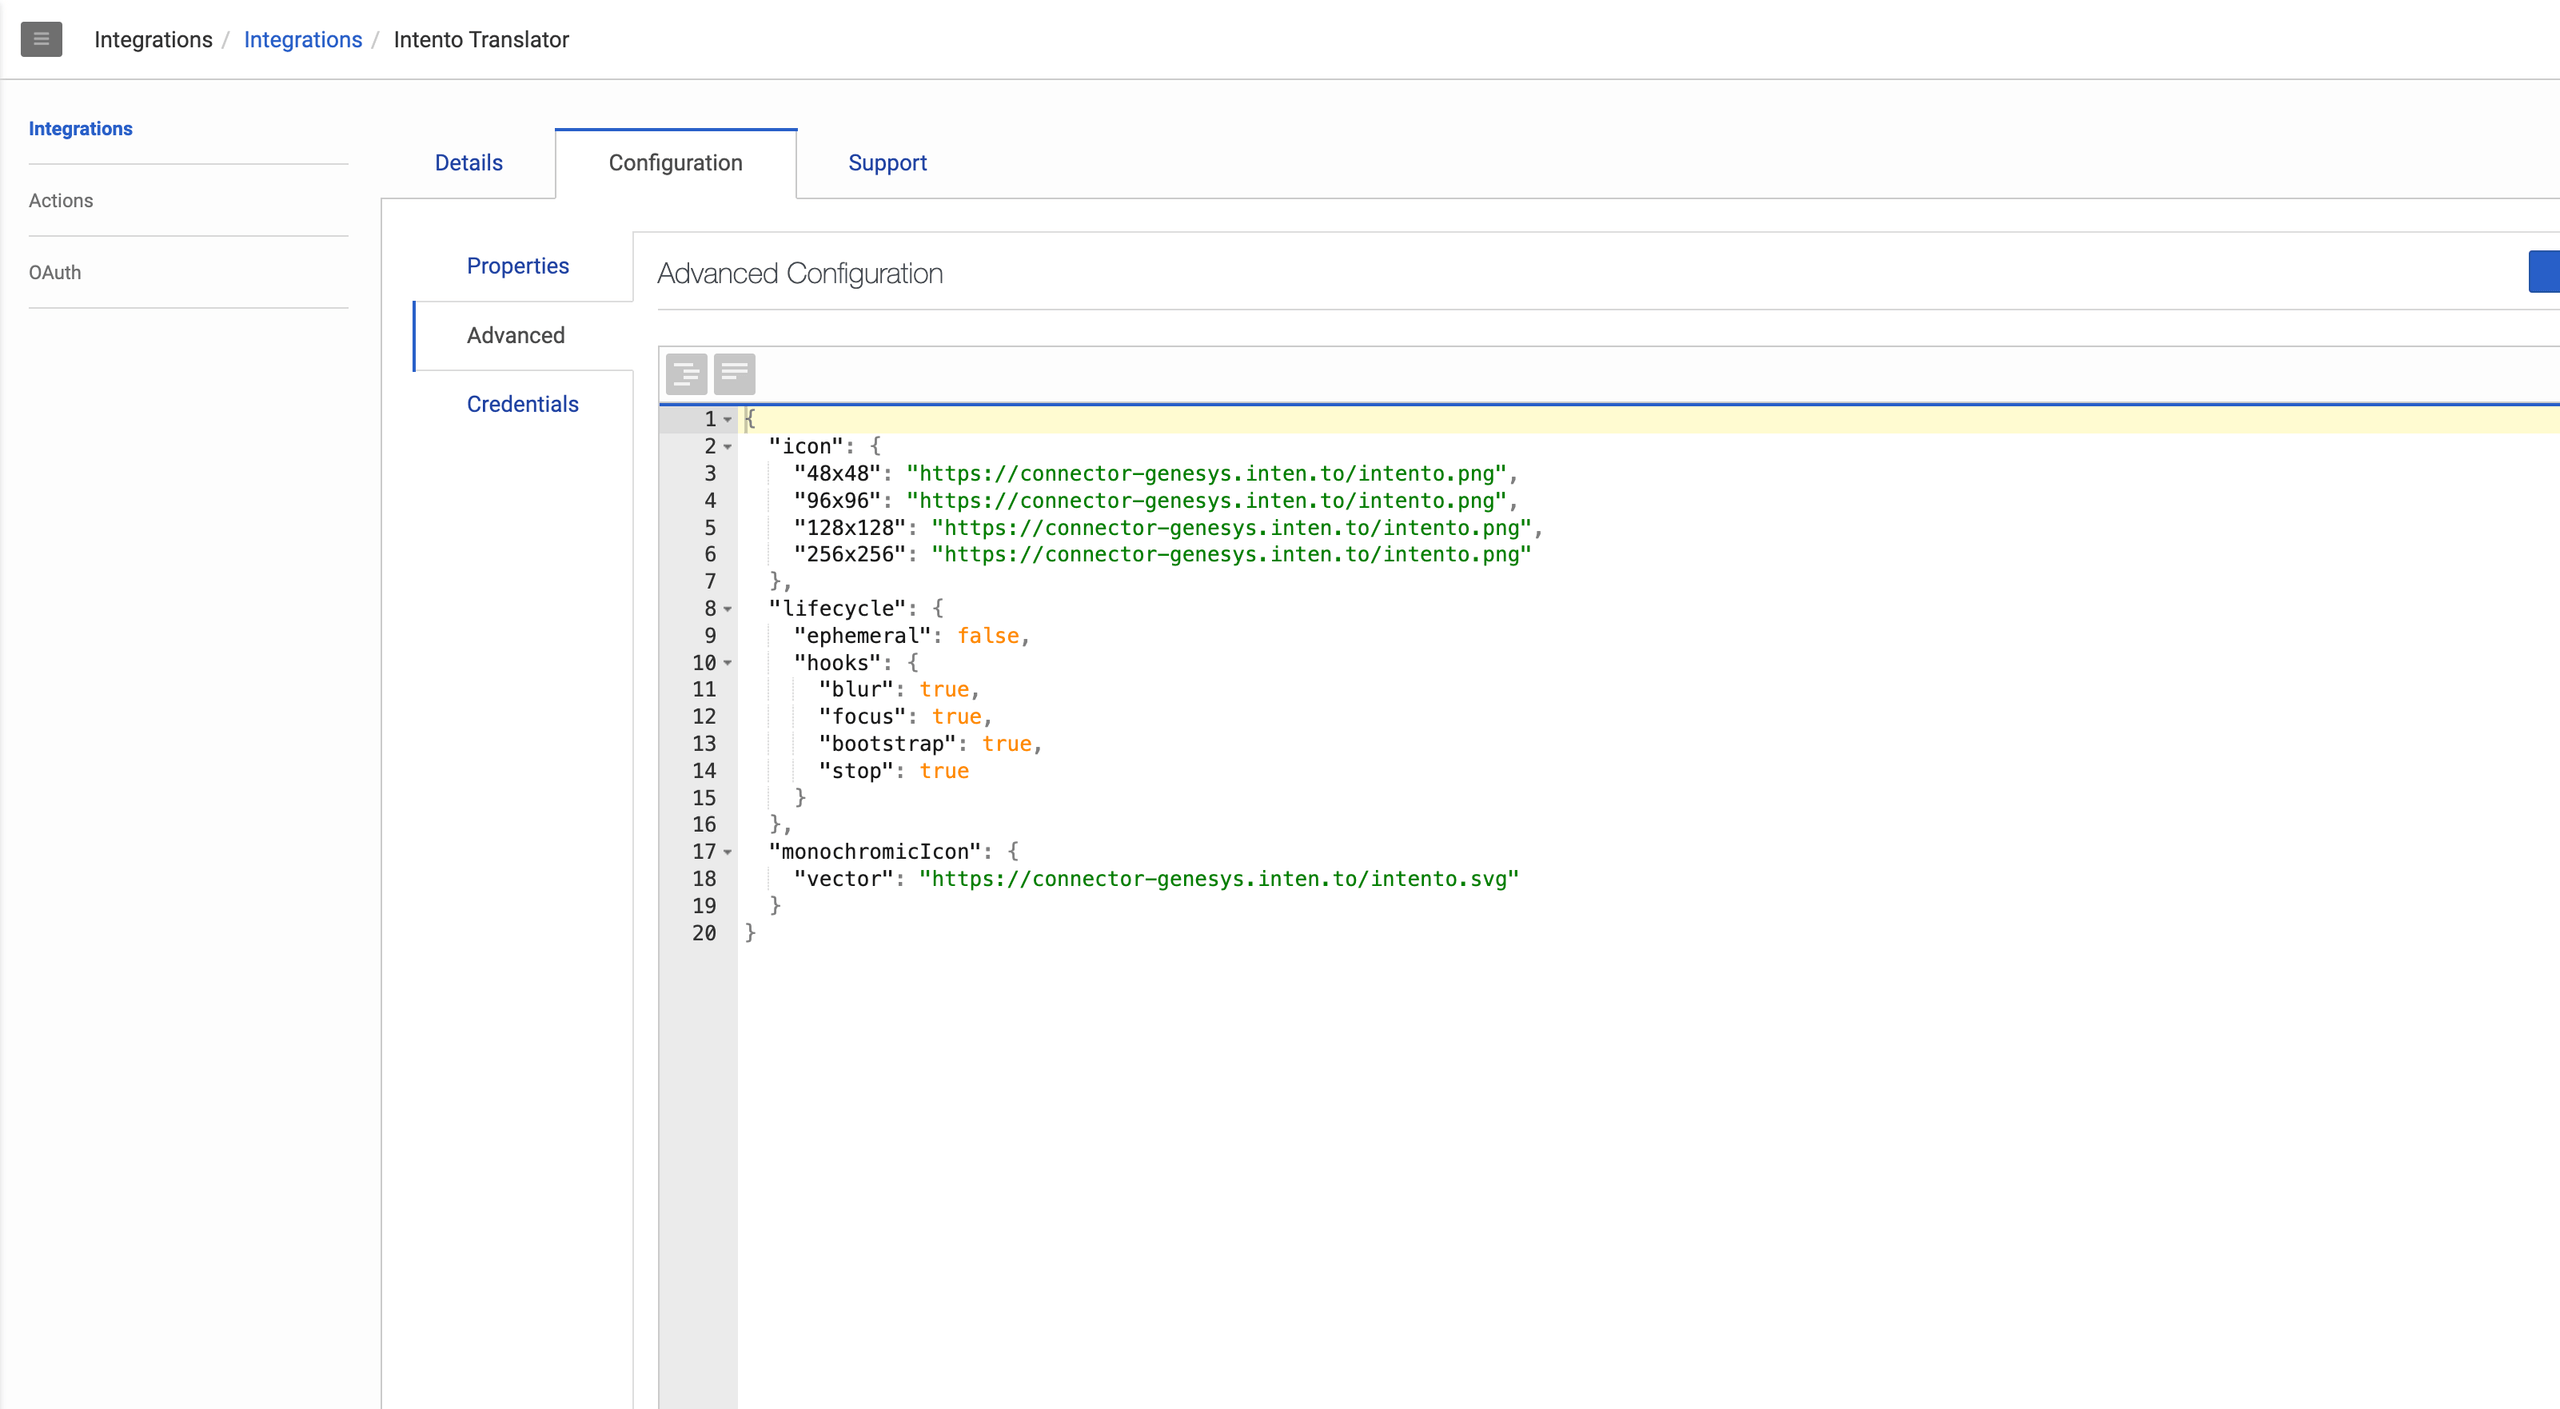Click line number 20 in the gutter
The height and width of the screenshot is (1409, 2560).
(x=704, y=933)
